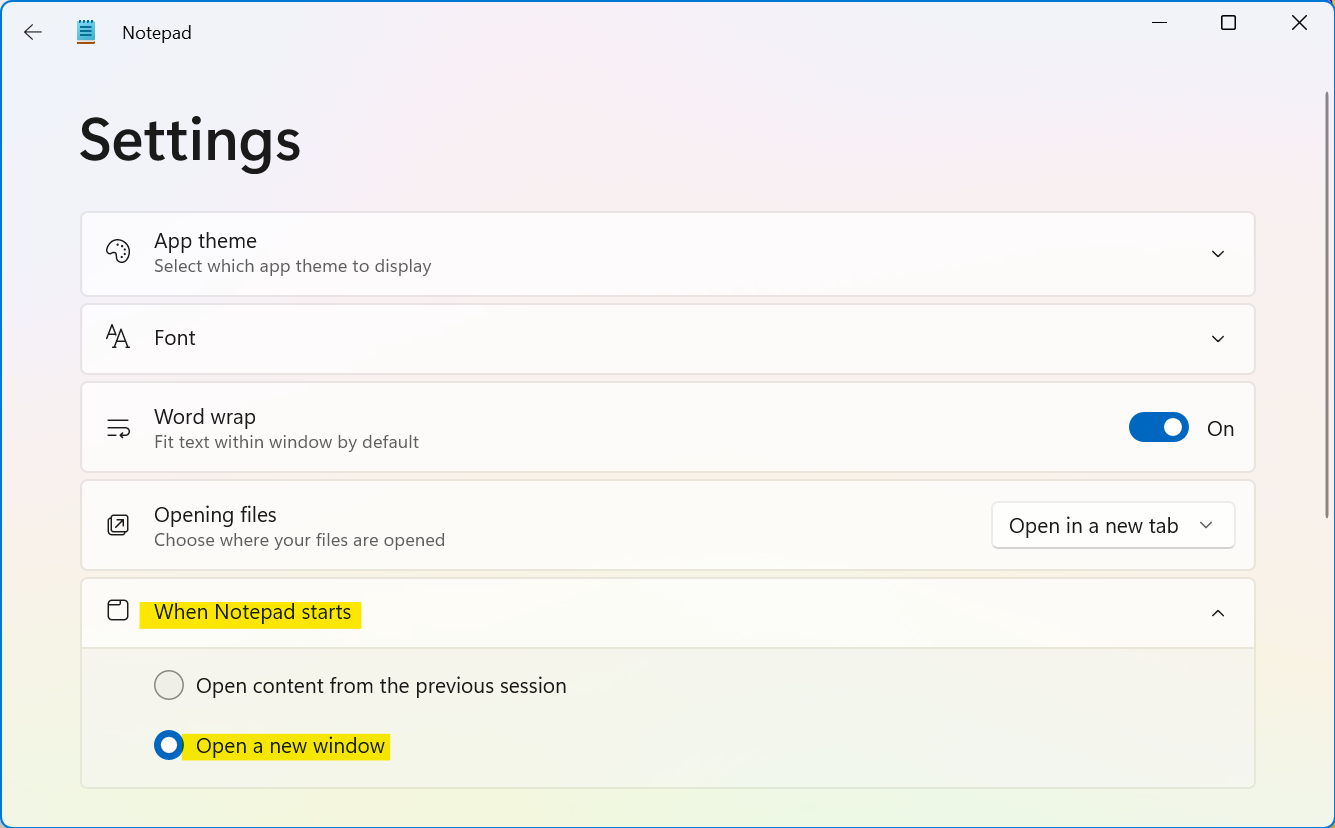
Task: Select Open content from the previous session
Action: point(169,685)
